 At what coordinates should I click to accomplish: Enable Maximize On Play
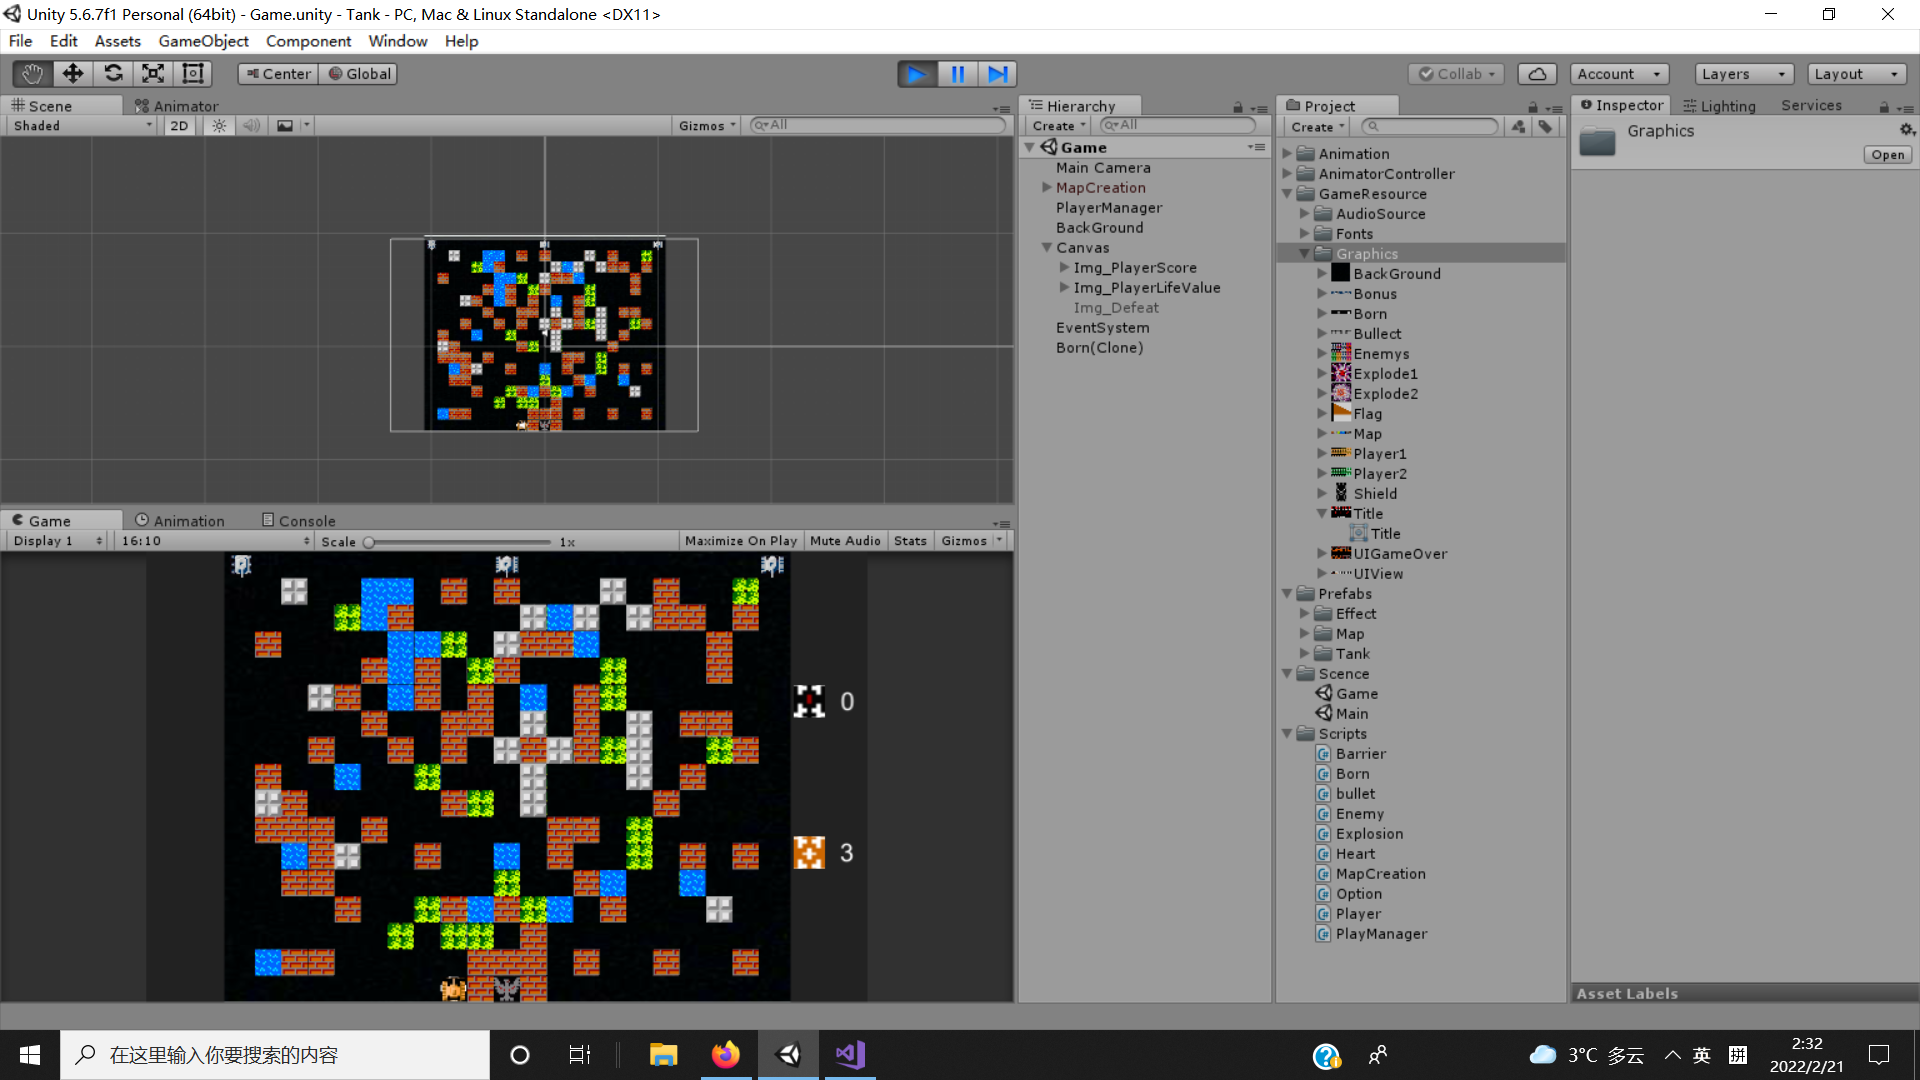(741, 541)
